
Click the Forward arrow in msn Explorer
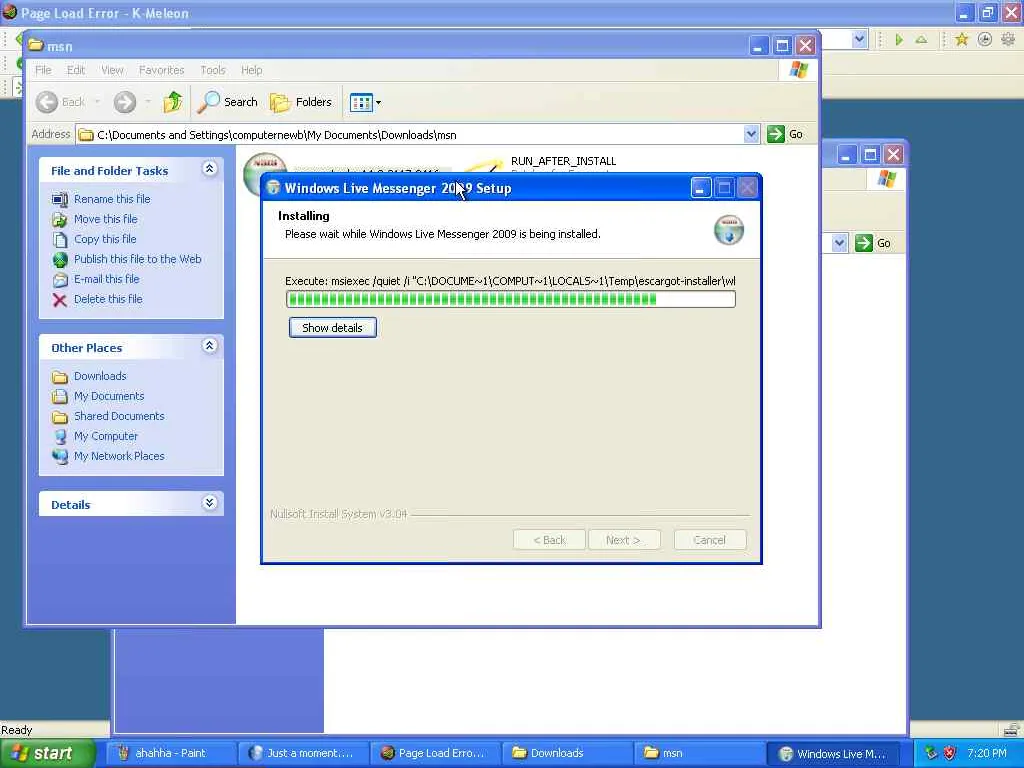pyautogui.click(x=125, y=102)
